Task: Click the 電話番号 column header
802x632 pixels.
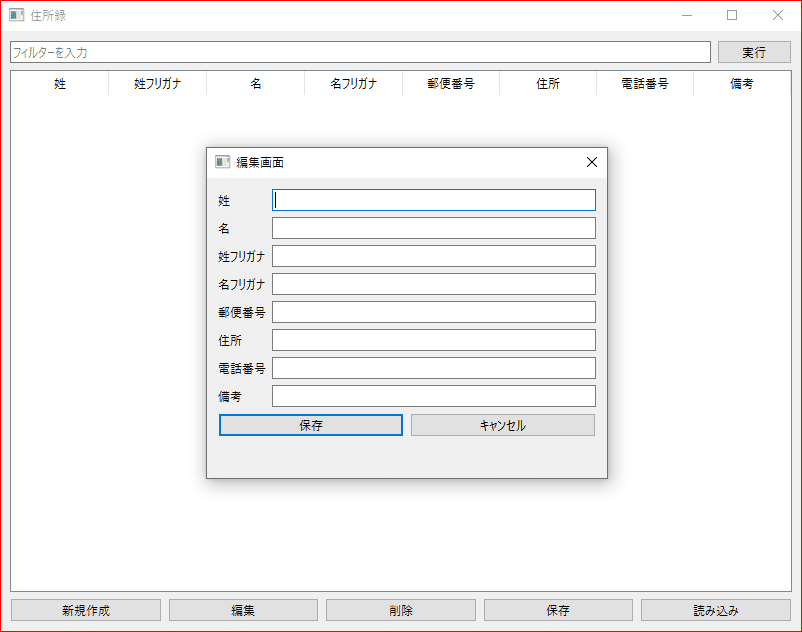Action: coord(645,83)
